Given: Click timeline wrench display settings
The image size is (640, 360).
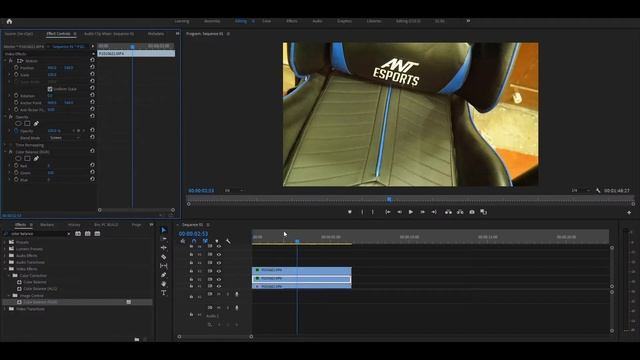Looking at the screenshot, I should click(x=228, y=241).
